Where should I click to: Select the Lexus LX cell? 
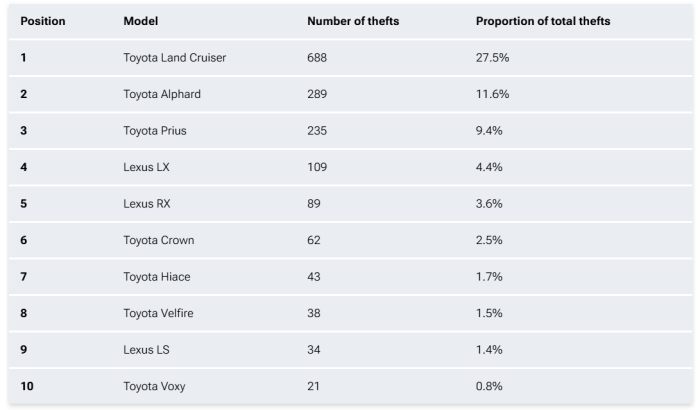click(x=146, y=166)
